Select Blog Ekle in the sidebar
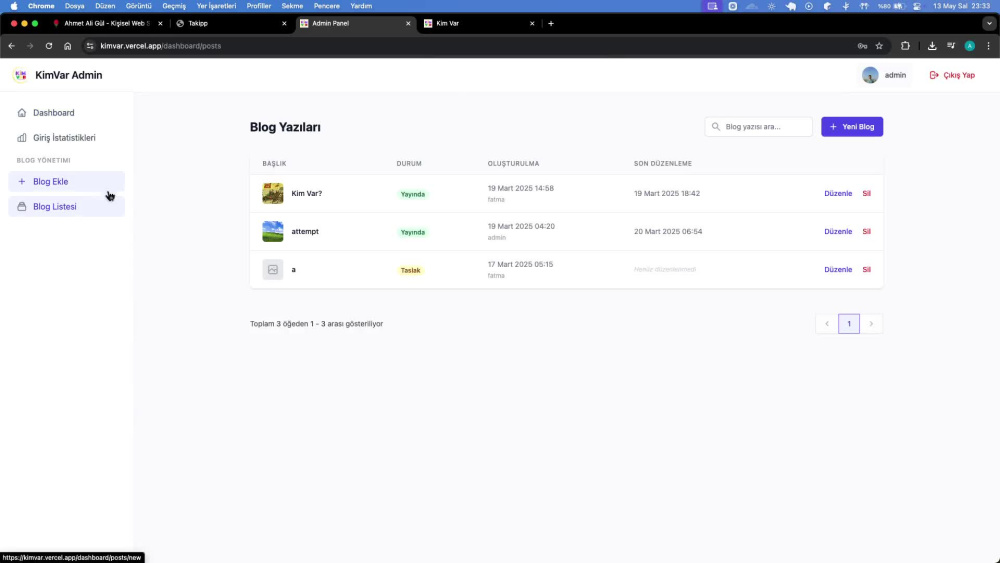 [66, 182]
